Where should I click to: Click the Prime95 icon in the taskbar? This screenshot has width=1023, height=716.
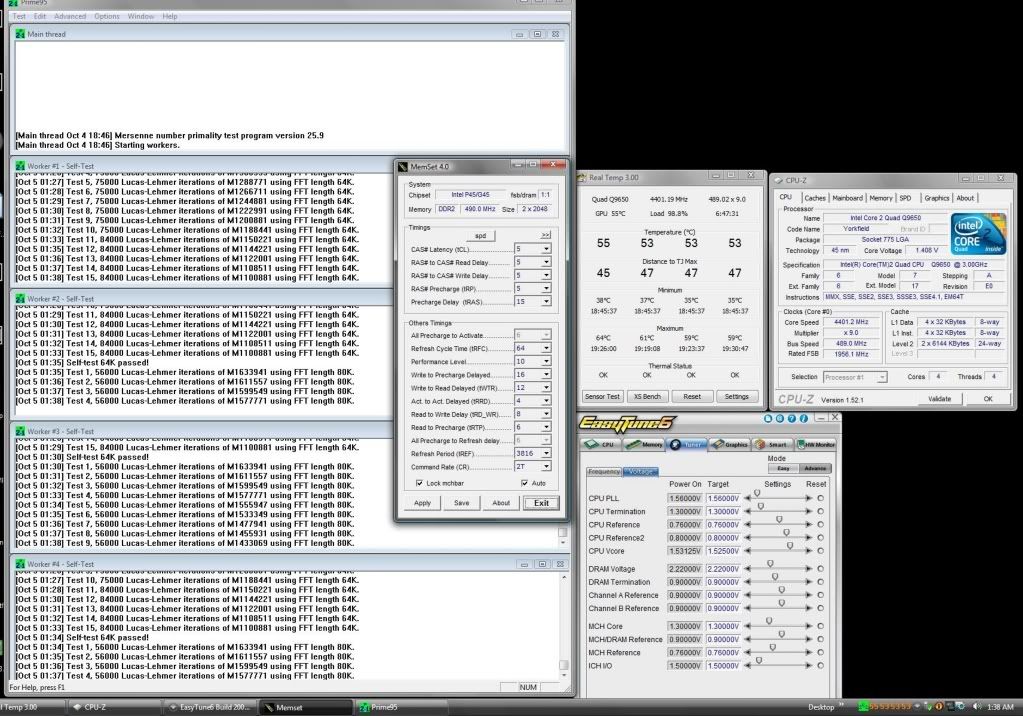coord(364,707)
